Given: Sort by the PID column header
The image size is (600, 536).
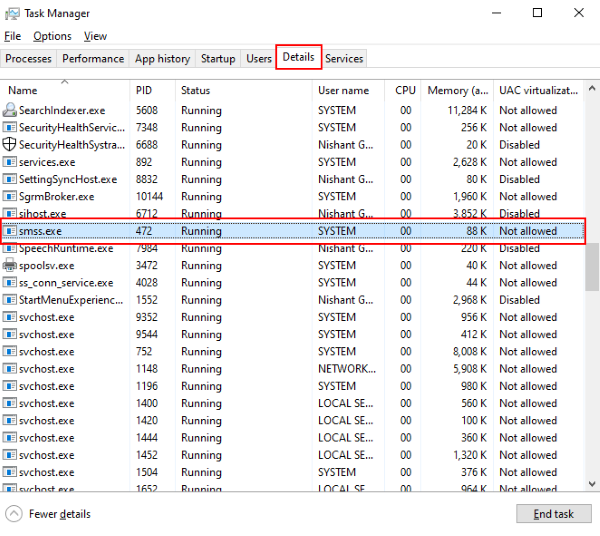Looking at the screenshot, I should pyautogui.click(x=152, y=90).
